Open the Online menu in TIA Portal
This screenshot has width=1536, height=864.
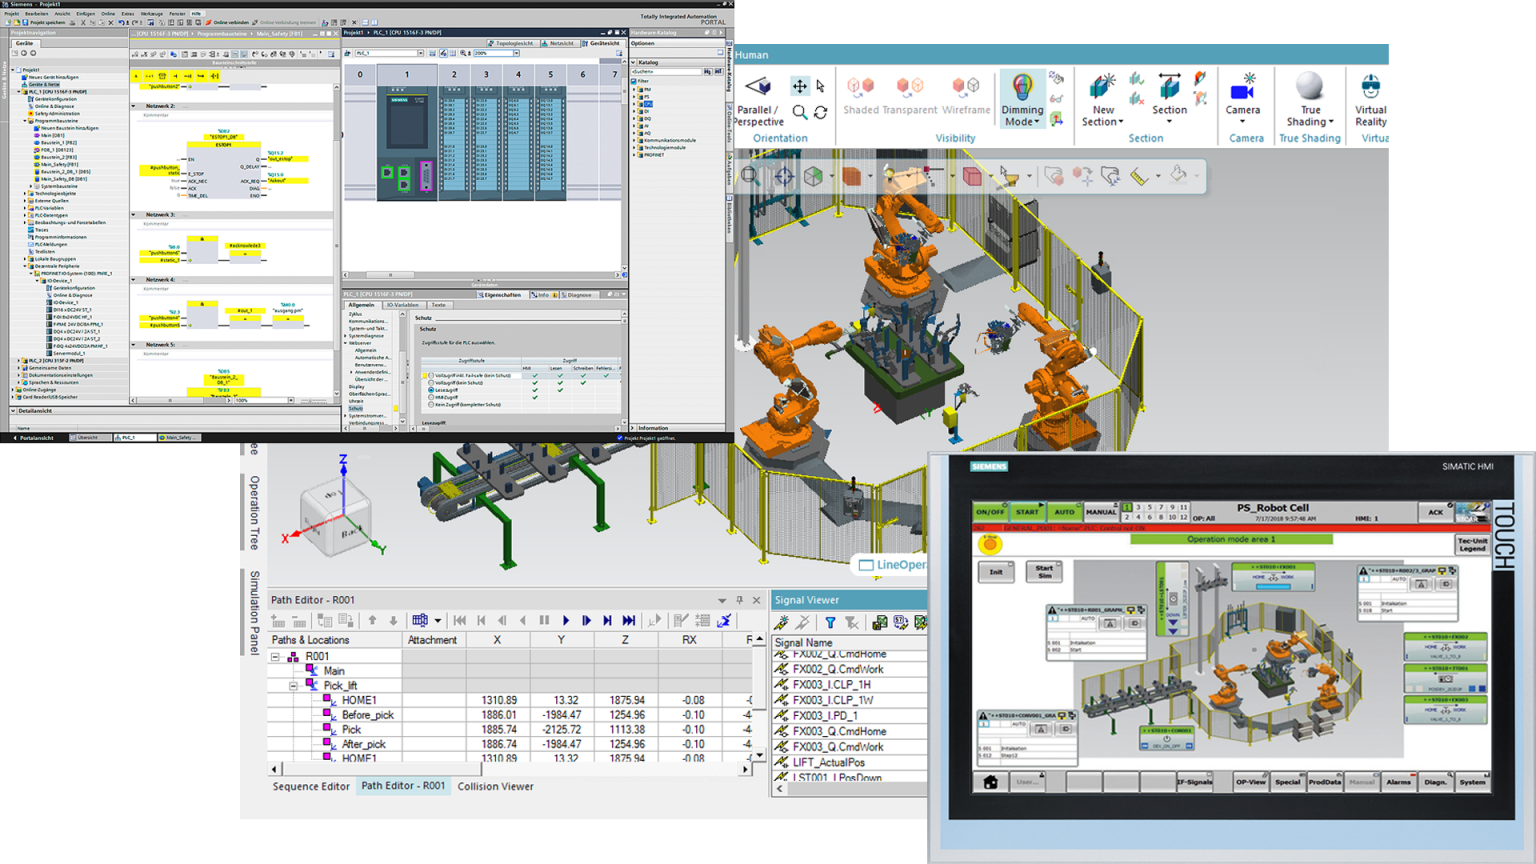[x=108, y=14]
